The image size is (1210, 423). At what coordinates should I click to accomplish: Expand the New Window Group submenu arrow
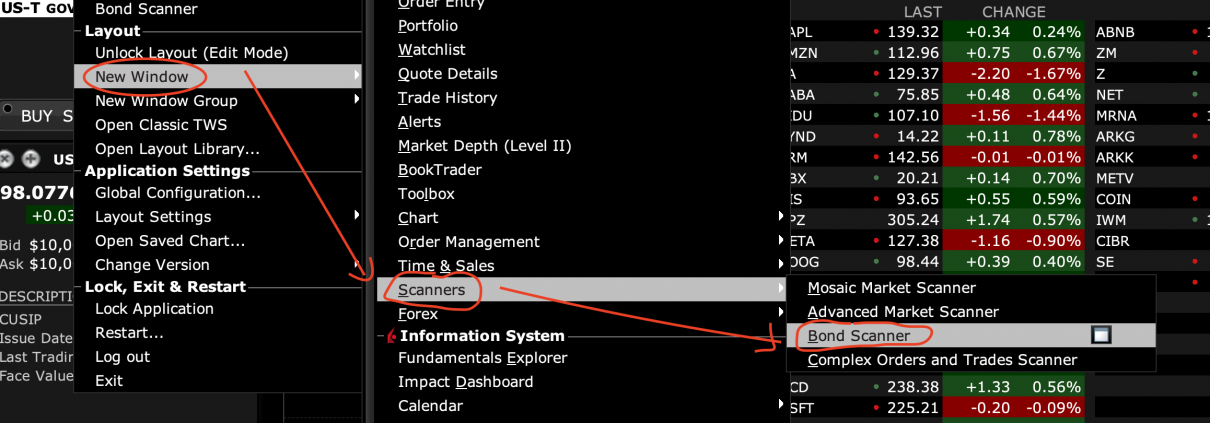coord(357,100)
